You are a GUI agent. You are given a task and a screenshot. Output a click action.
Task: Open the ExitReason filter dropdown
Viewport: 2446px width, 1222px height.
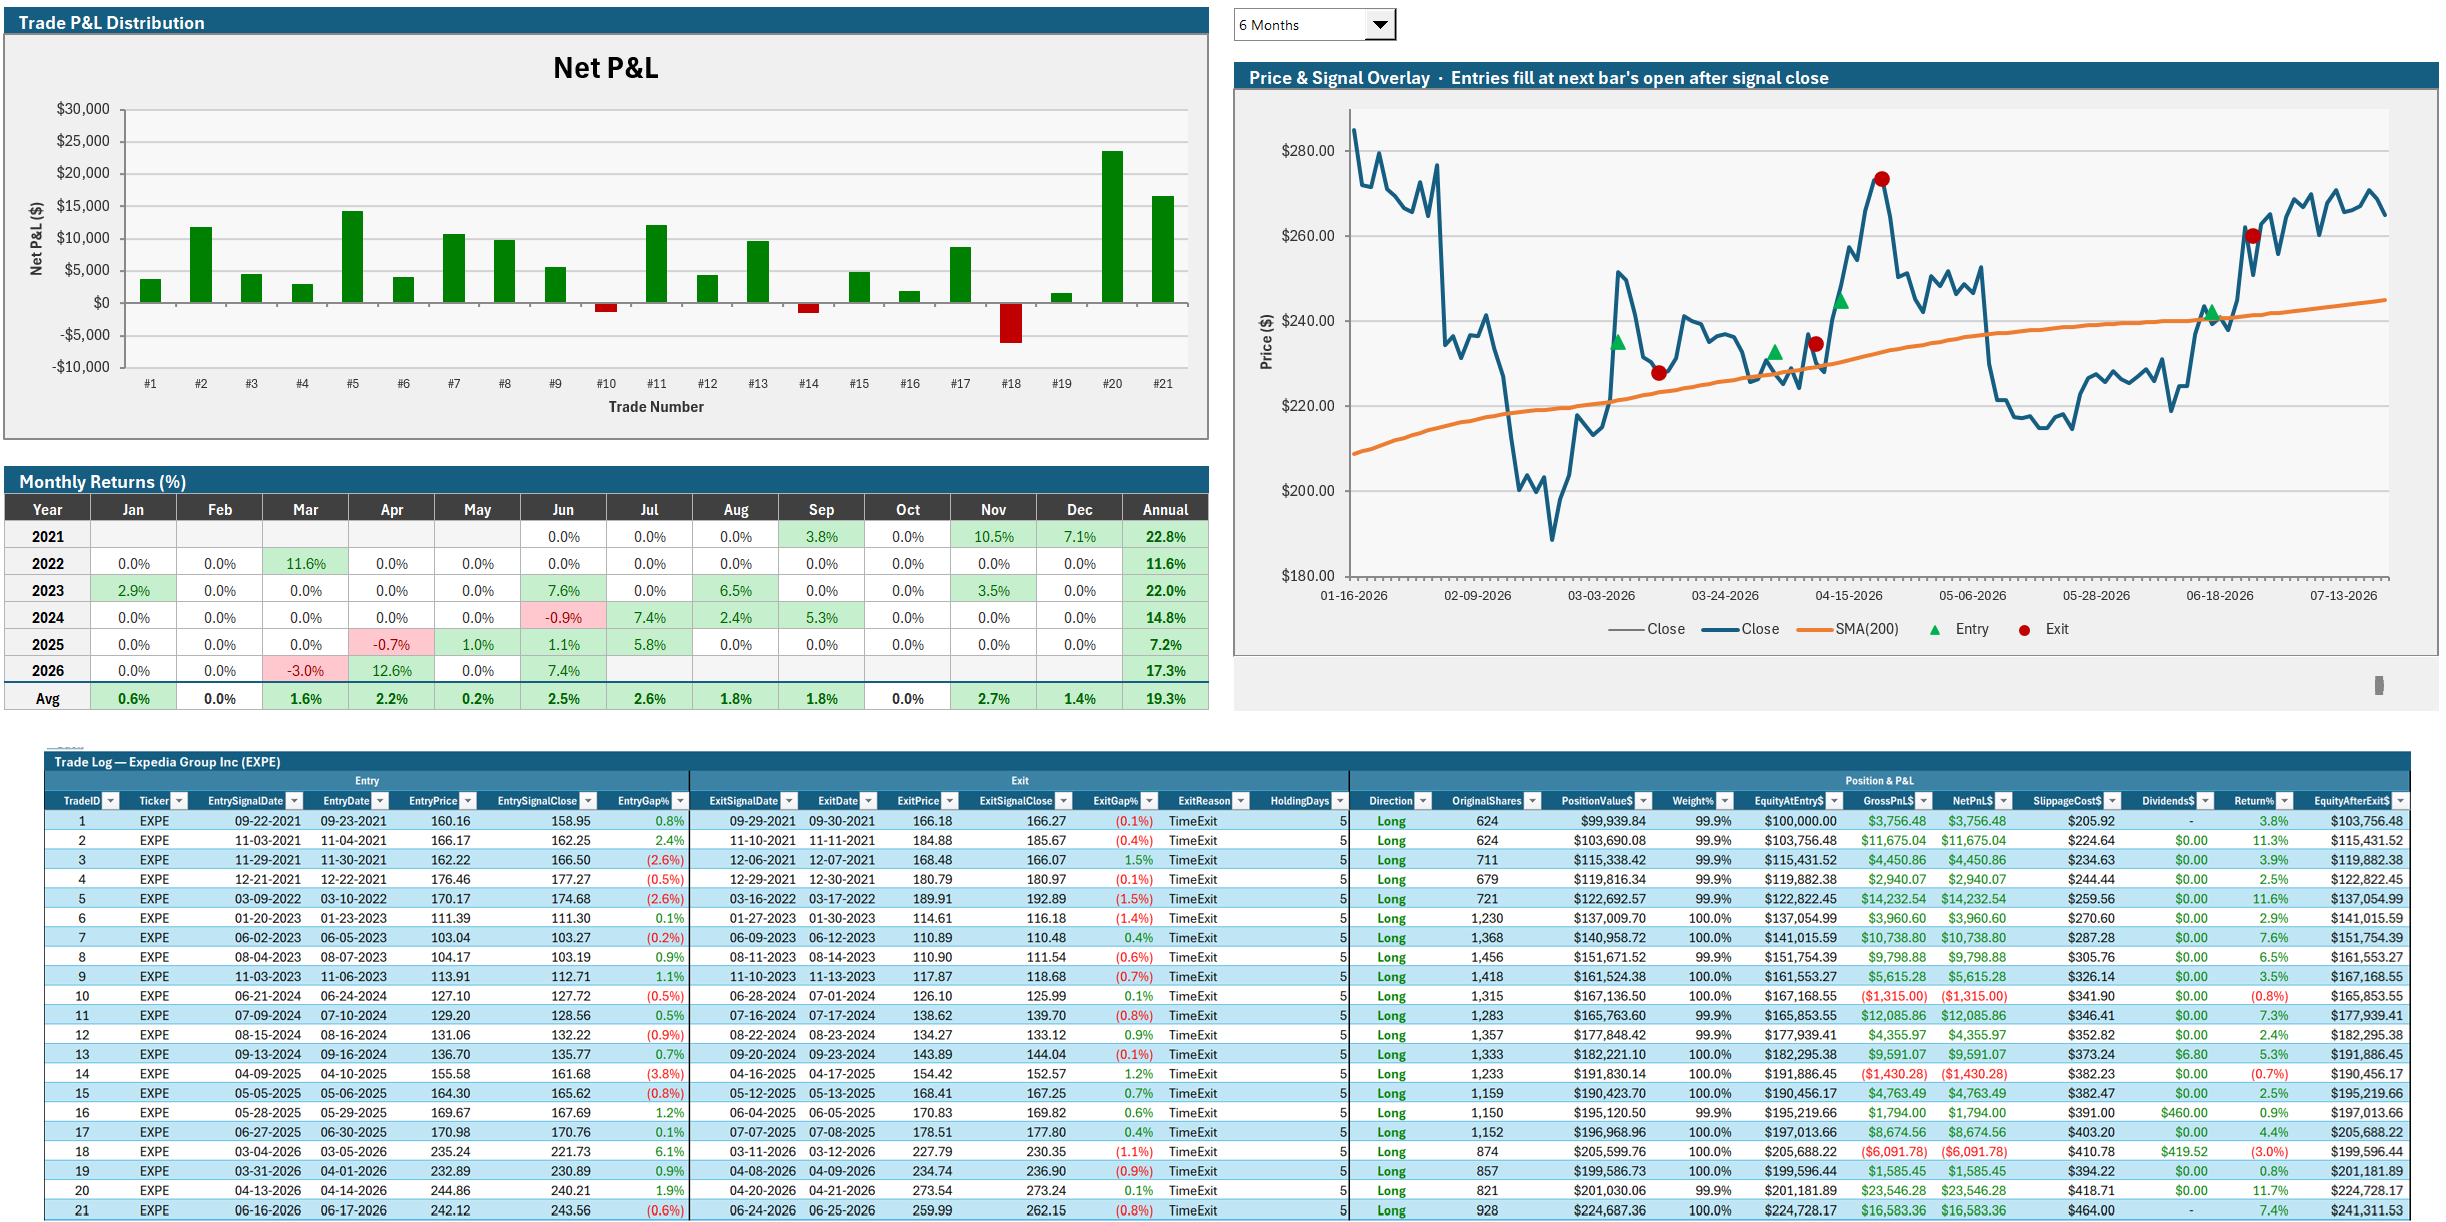[x=1241, y=801]
